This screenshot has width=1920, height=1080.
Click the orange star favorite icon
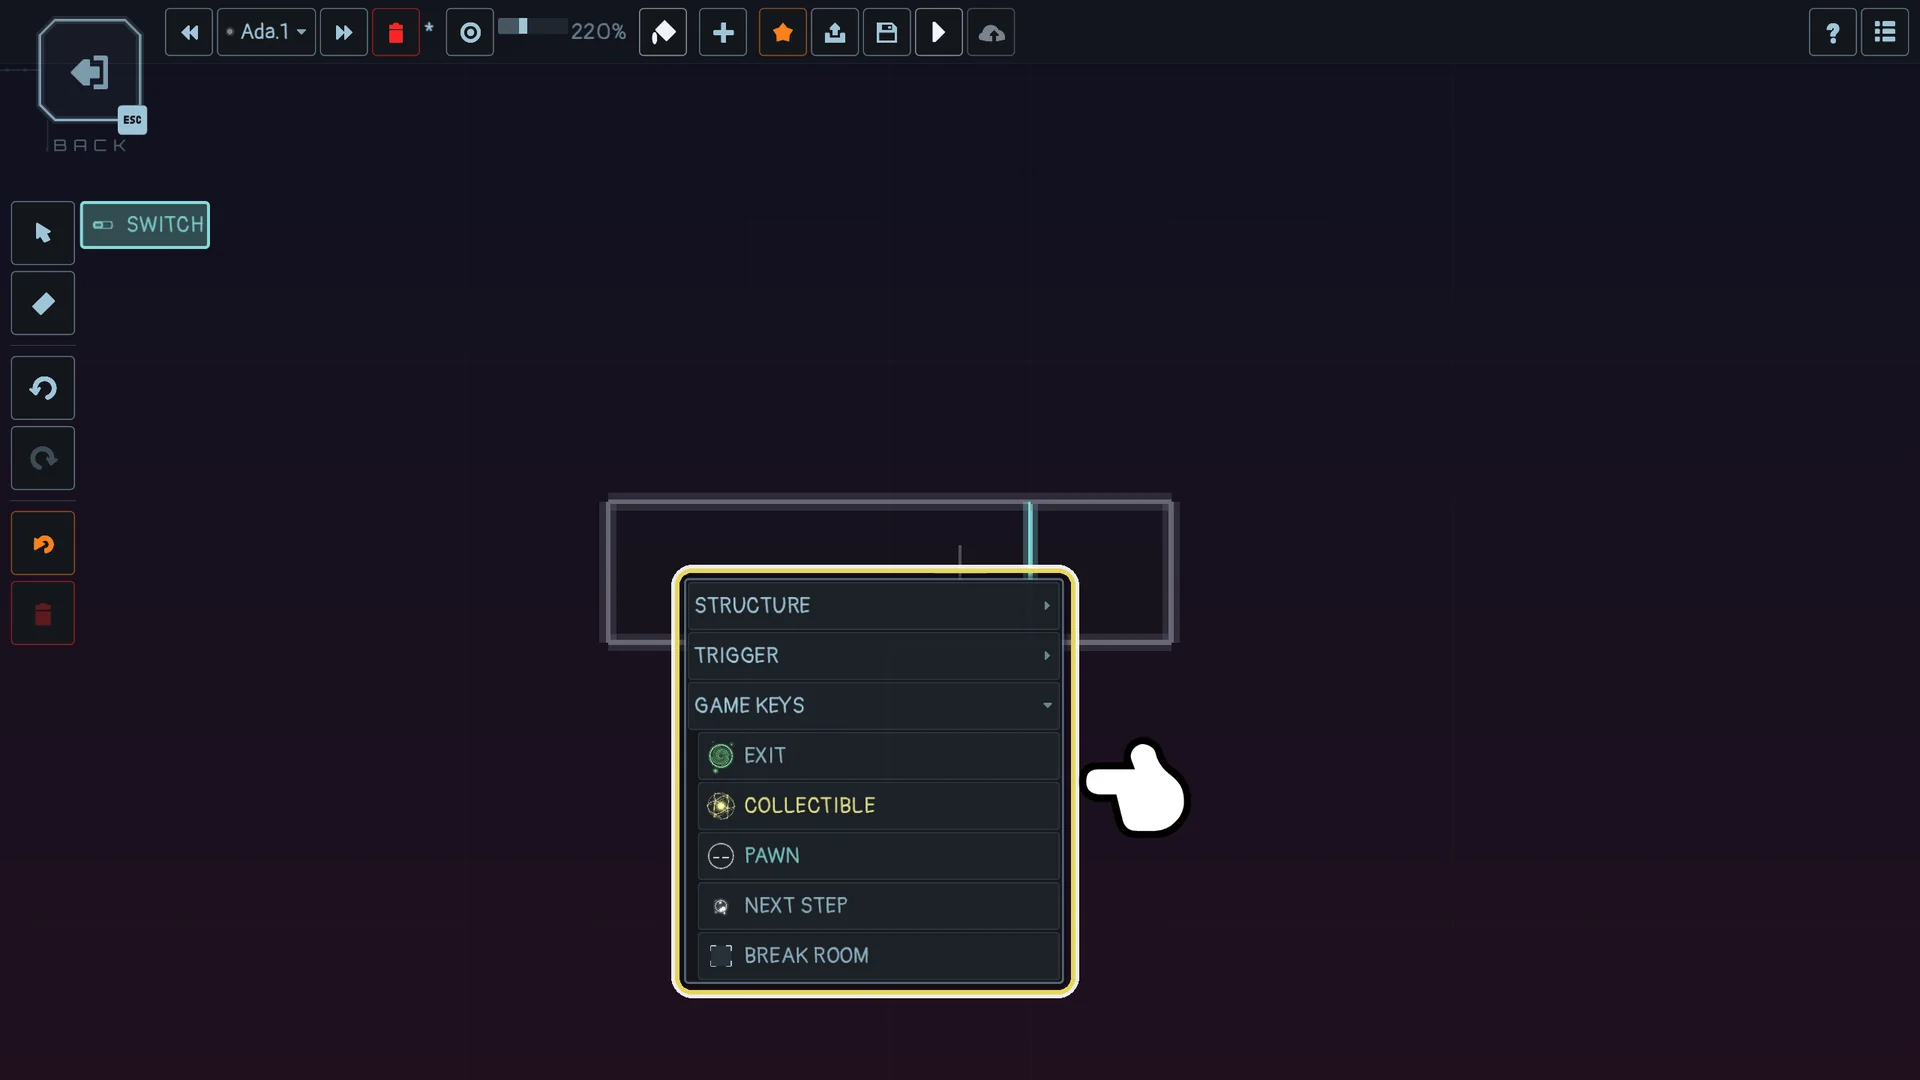tap(783, 32)
